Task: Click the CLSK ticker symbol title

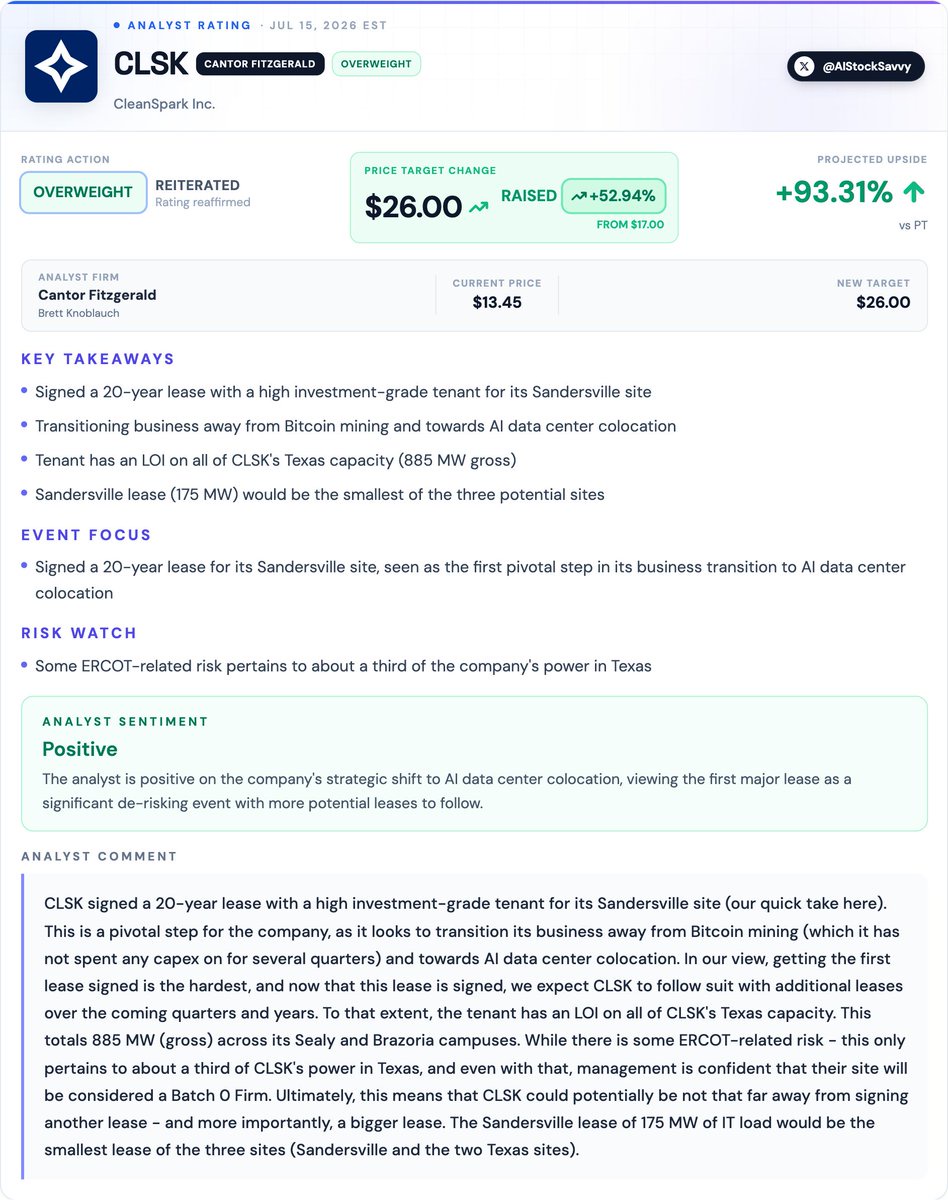Action: tap(151, 64)
